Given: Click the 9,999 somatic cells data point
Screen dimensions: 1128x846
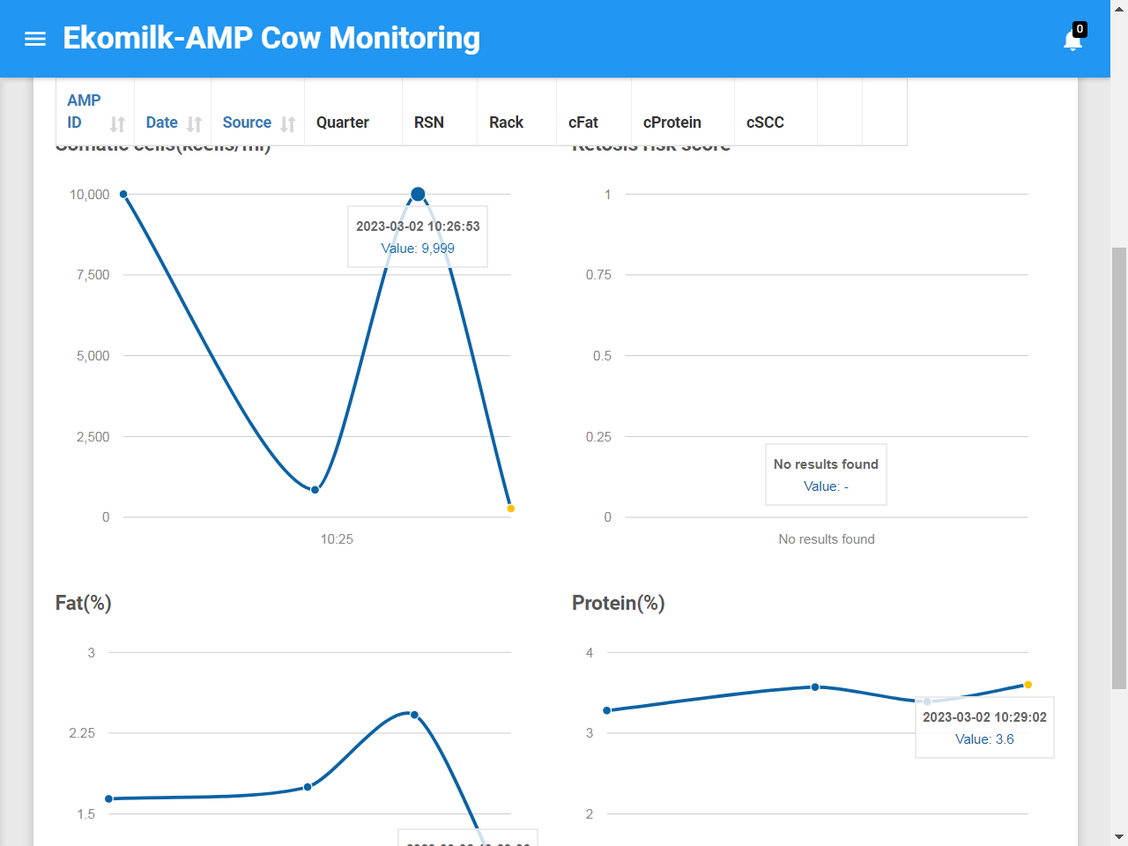Looking at the screenshot, I should (418, 194).
